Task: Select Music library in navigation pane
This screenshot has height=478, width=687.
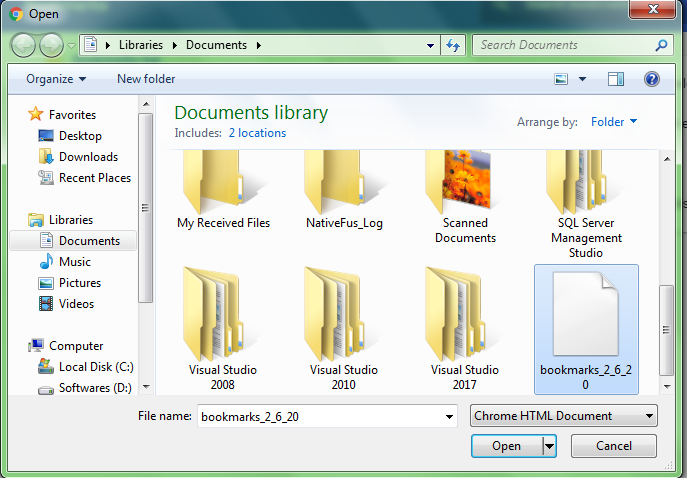Action: 65,262
